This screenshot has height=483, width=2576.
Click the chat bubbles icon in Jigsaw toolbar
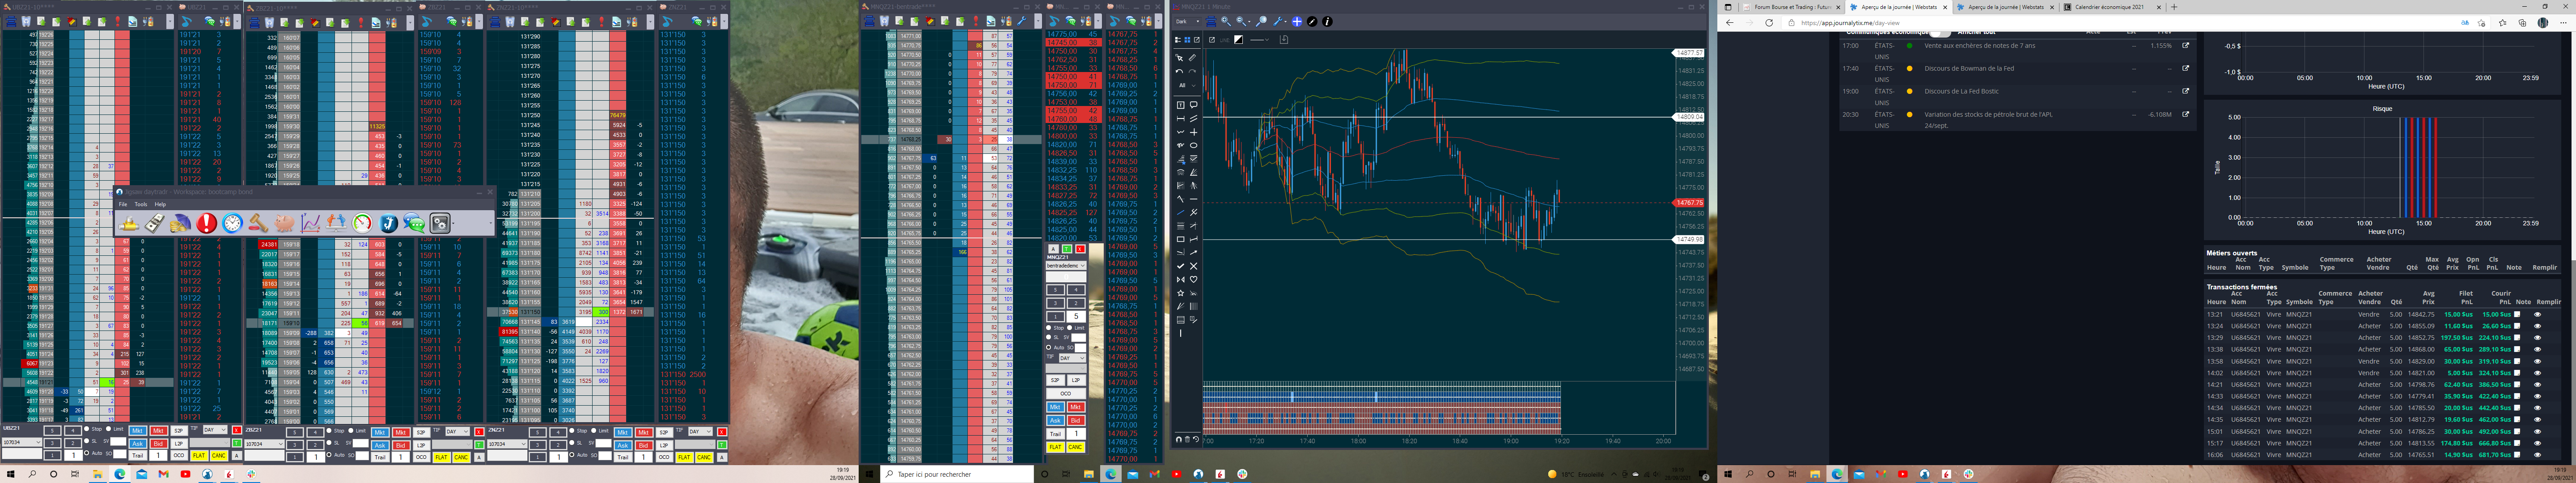(x=414, y=223)
